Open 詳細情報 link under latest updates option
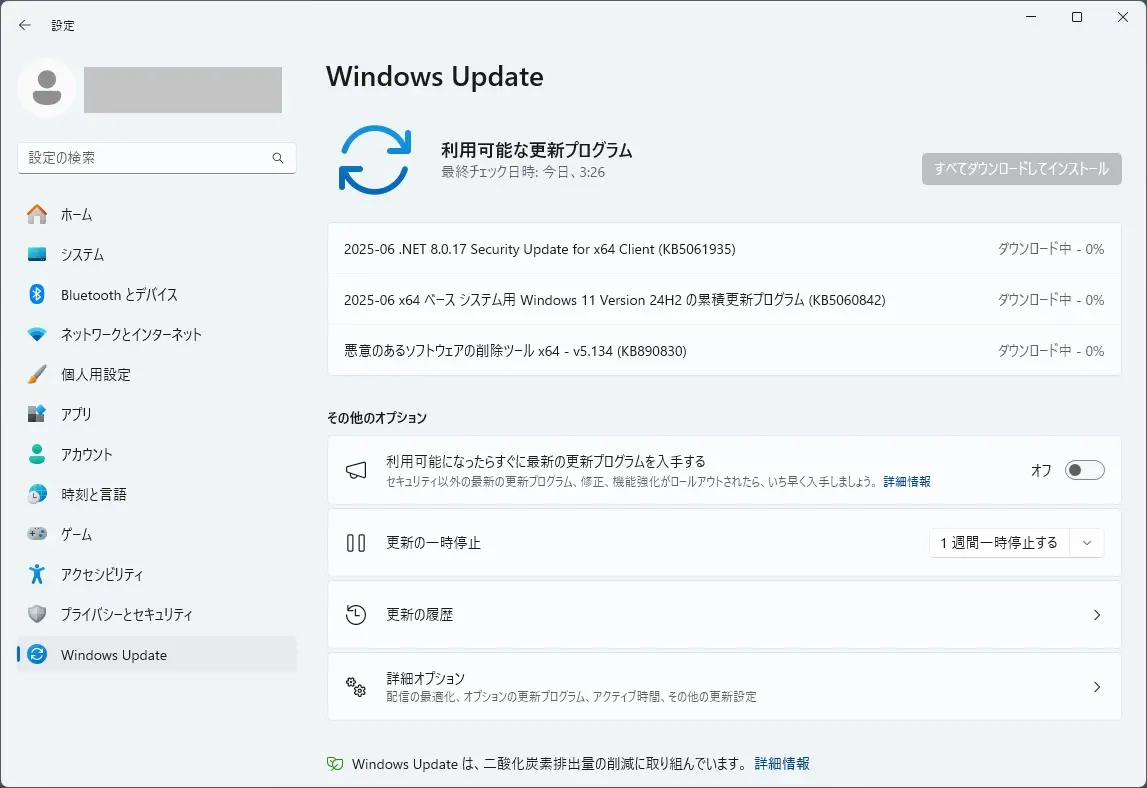Image resolution: width=1147 pixels, height=788 pixels. (x=907, y=481)
